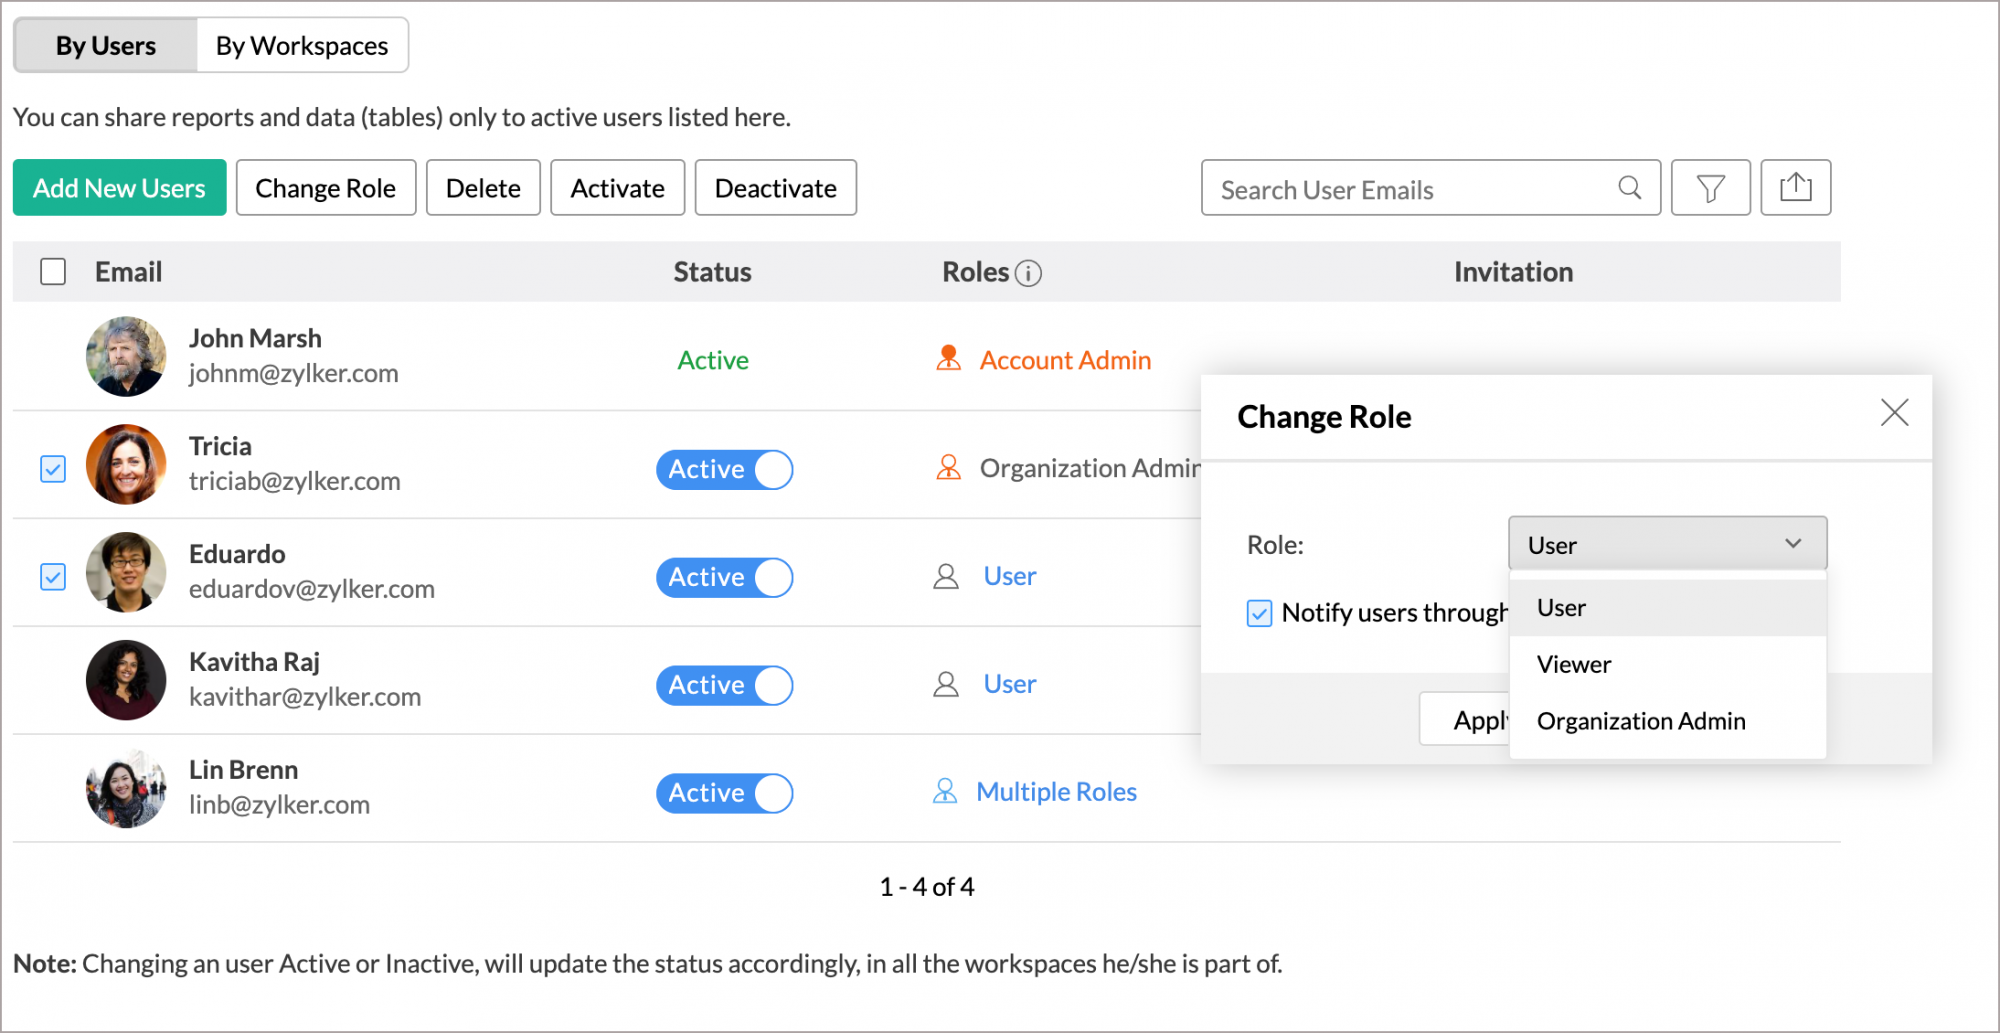Screen dimensions: 2000x1033
Task: Select Viewer from the role dropdown
Action: (x=1573, y=664)
